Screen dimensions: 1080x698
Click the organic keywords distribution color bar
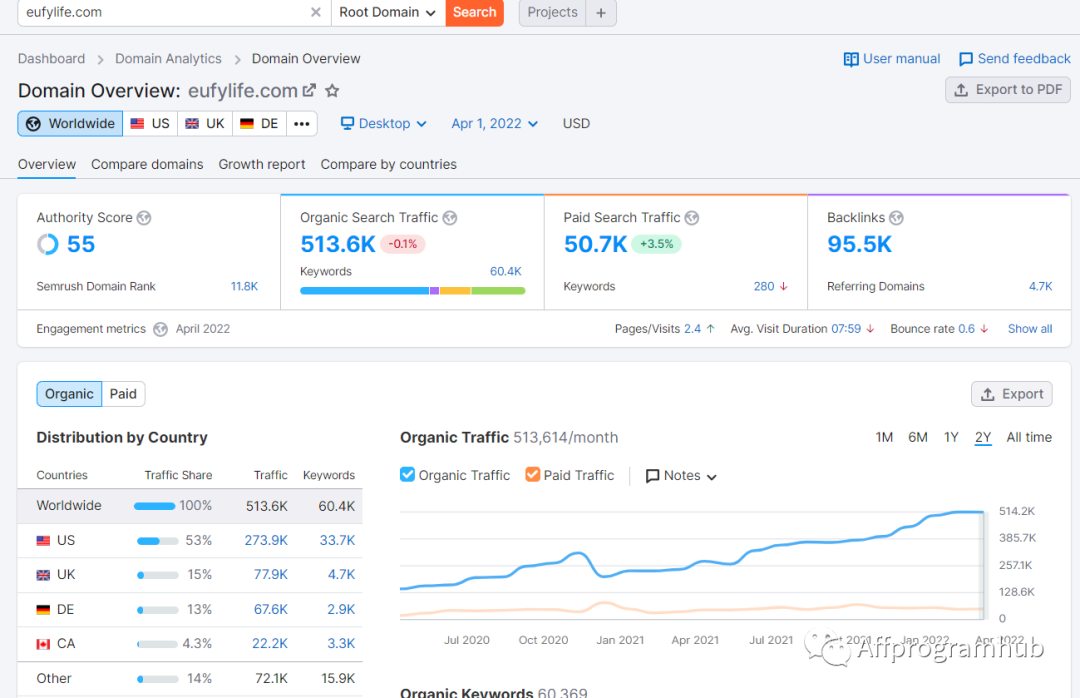tap(413, 291)
